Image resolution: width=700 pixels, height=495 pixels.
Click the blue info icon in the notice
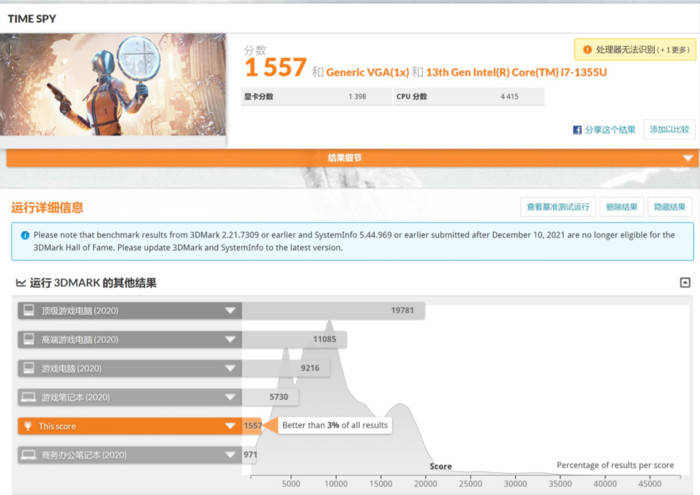pos(25,235)
